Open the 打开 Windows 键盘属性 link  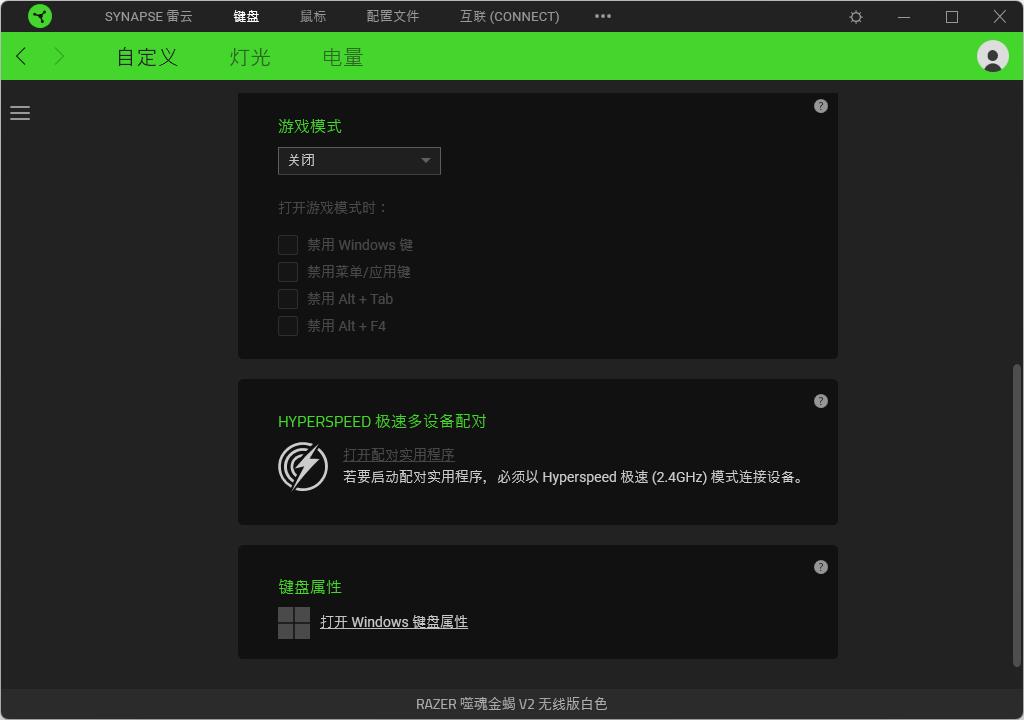(394, 622)
